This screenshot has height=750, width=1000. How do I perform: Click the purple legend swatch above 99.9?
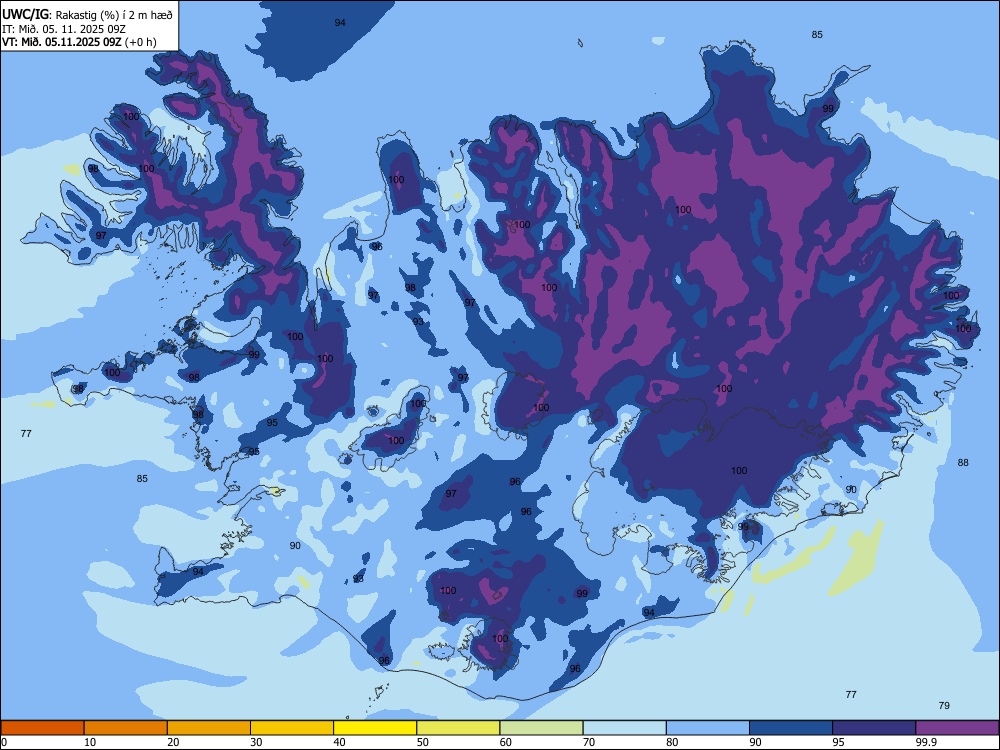pyautogui.click(x=957, y=728)
